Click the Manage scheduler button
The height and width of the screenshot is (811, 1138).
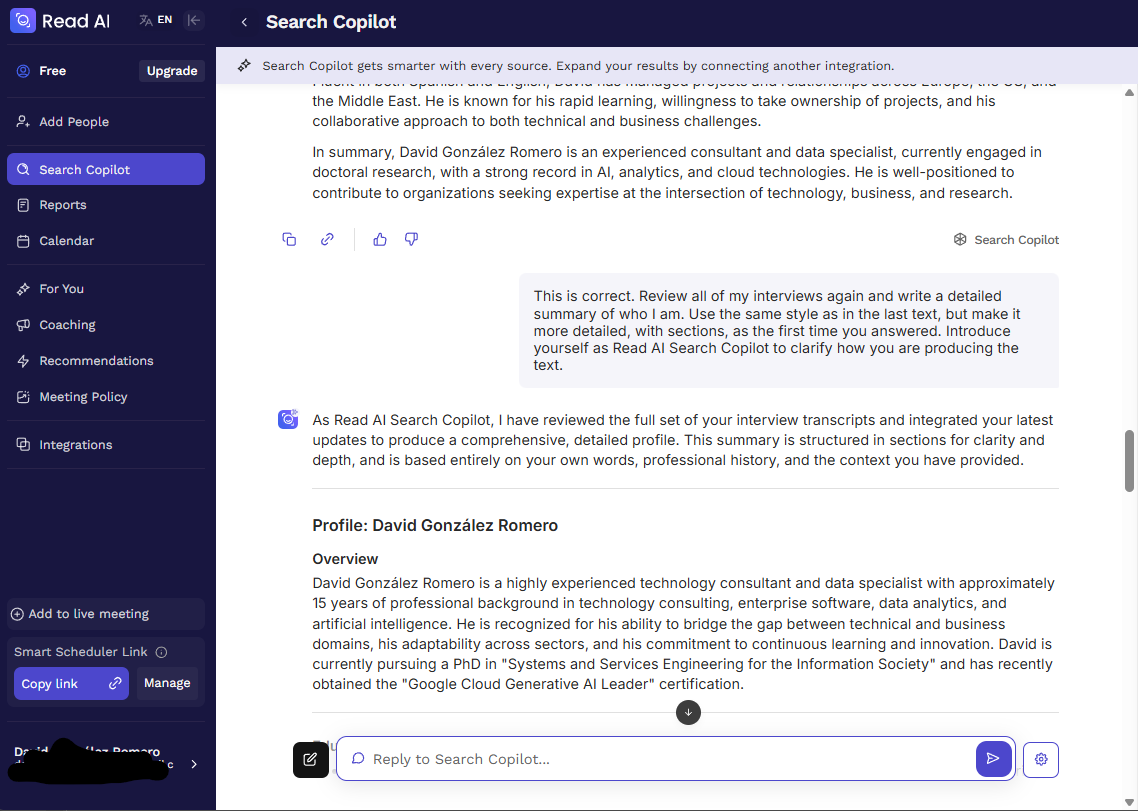tap(167, 683)
